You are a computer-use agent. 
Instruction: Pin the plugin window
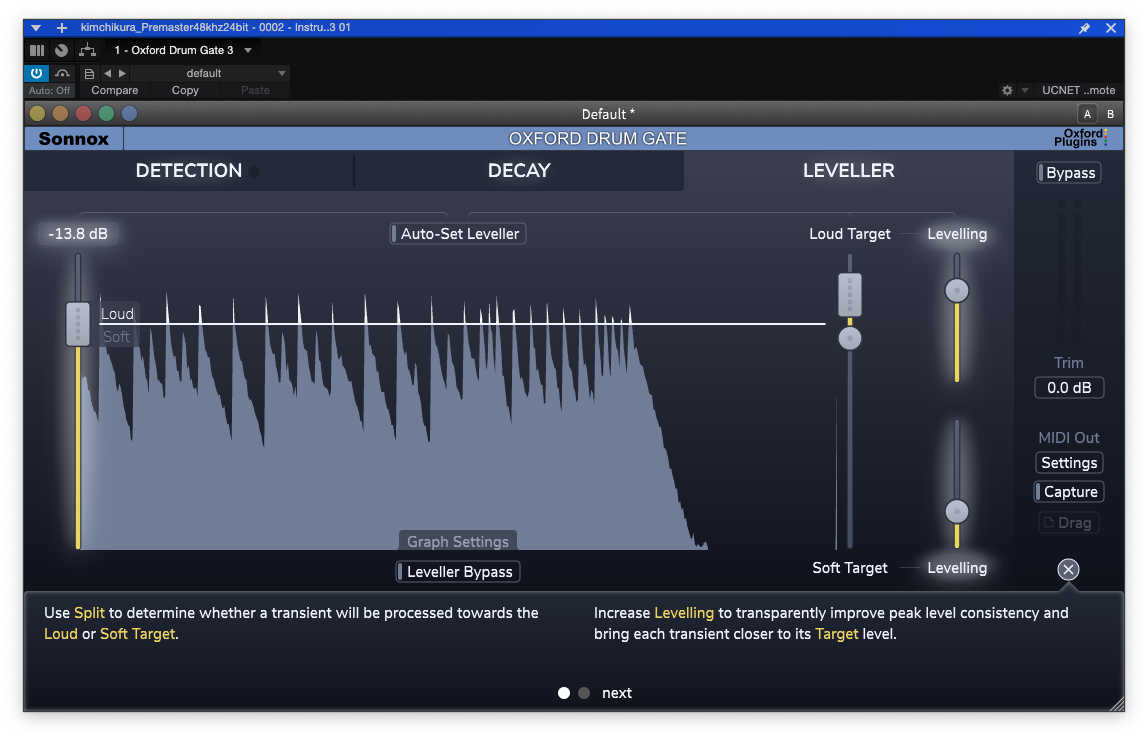coord(1084,28)
